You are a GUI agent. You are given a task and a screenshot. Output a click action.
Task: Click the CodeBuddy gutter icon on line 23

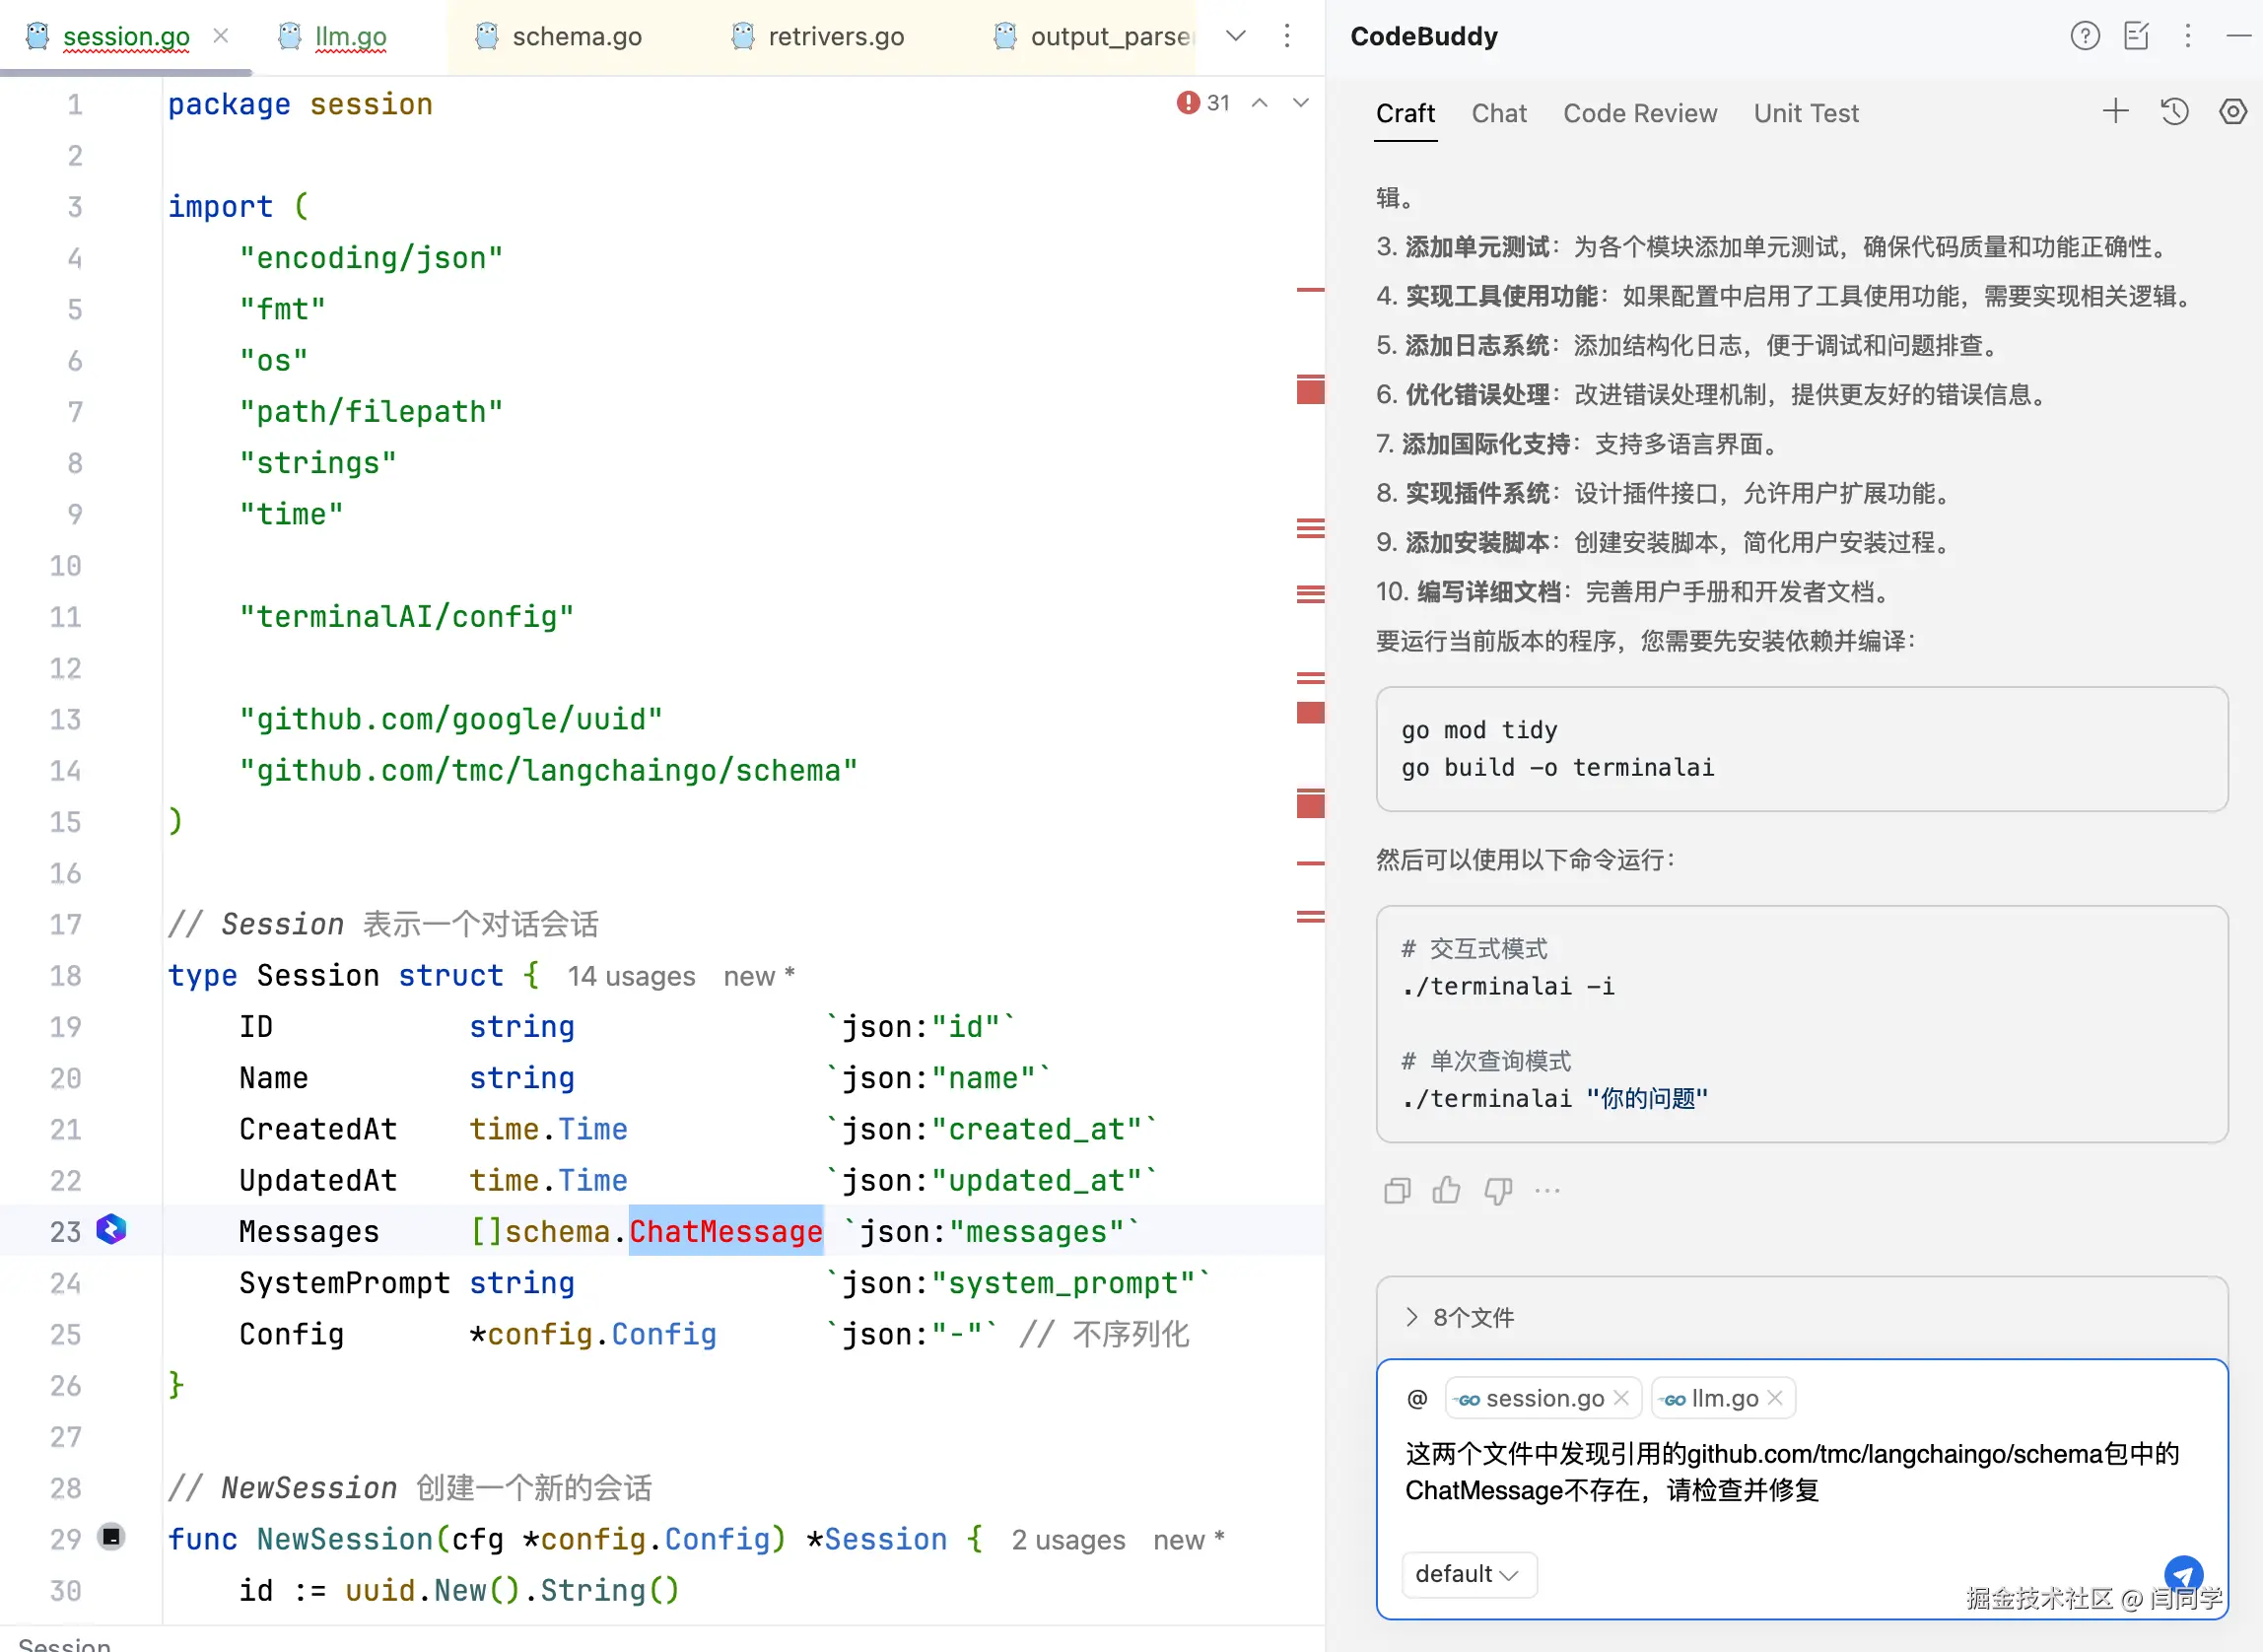pyautogui.click(x=111, y=1229)
